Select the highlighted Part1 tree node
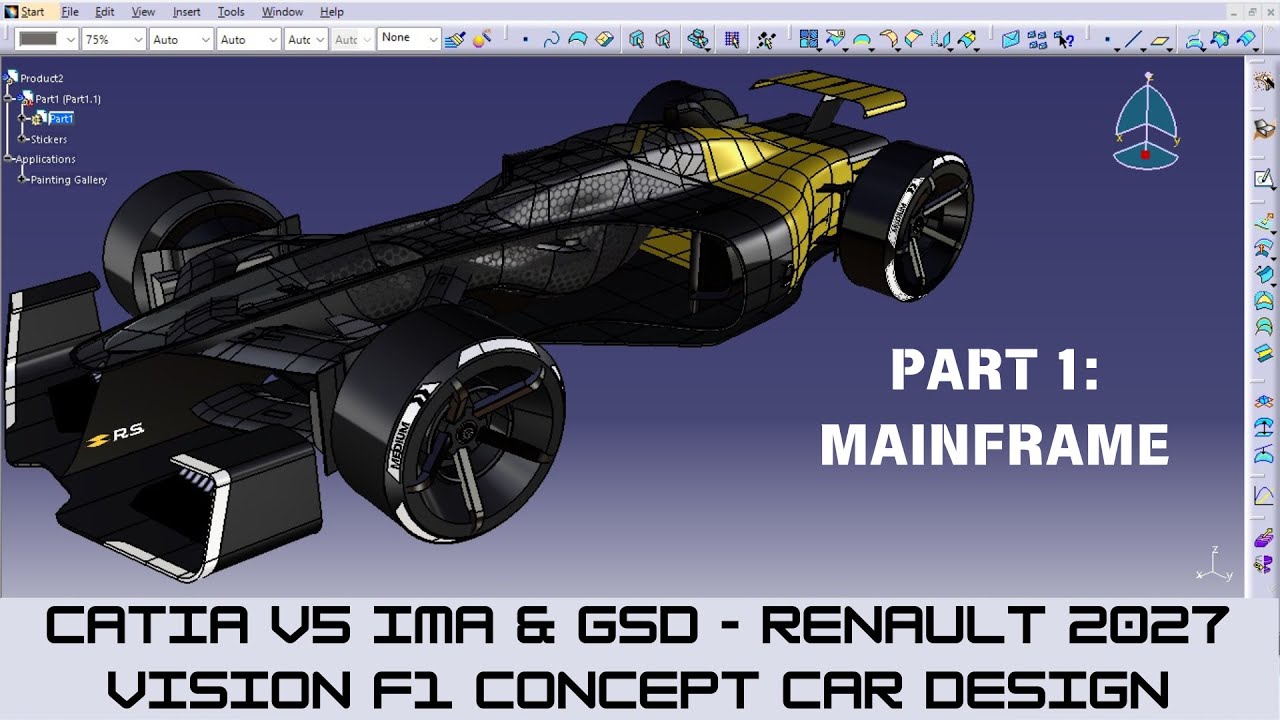The image size is (1280, 720). 61,118
